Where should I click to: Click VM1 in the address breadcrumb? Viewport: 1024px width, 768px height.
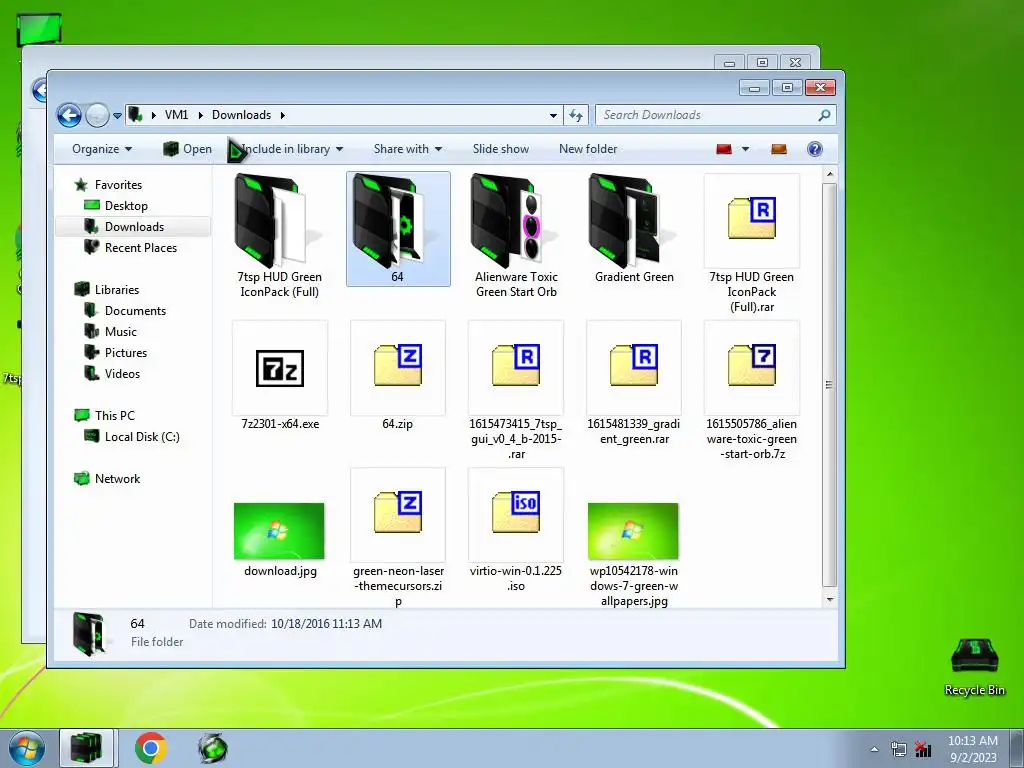click(x=176, y=115)
